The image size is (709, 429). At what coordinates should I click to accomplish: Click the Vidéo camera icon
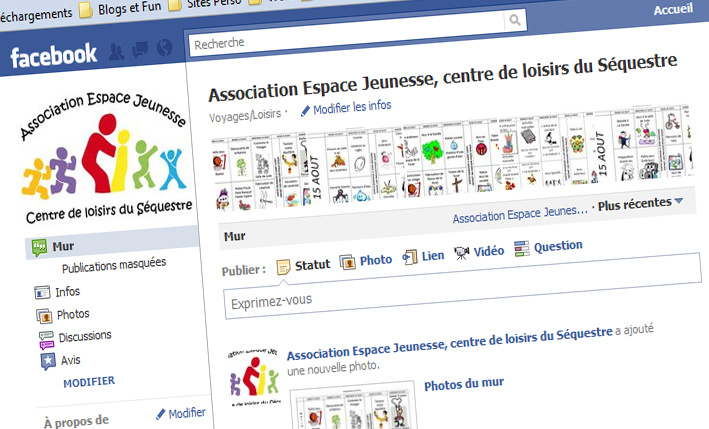(x=462, y=253)
